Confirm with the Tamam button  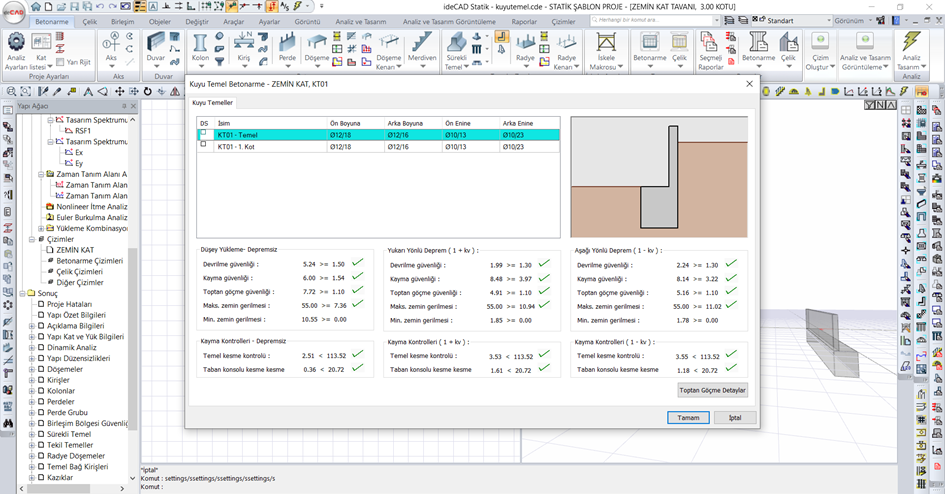pyautogui.click(x=688, y=417)
